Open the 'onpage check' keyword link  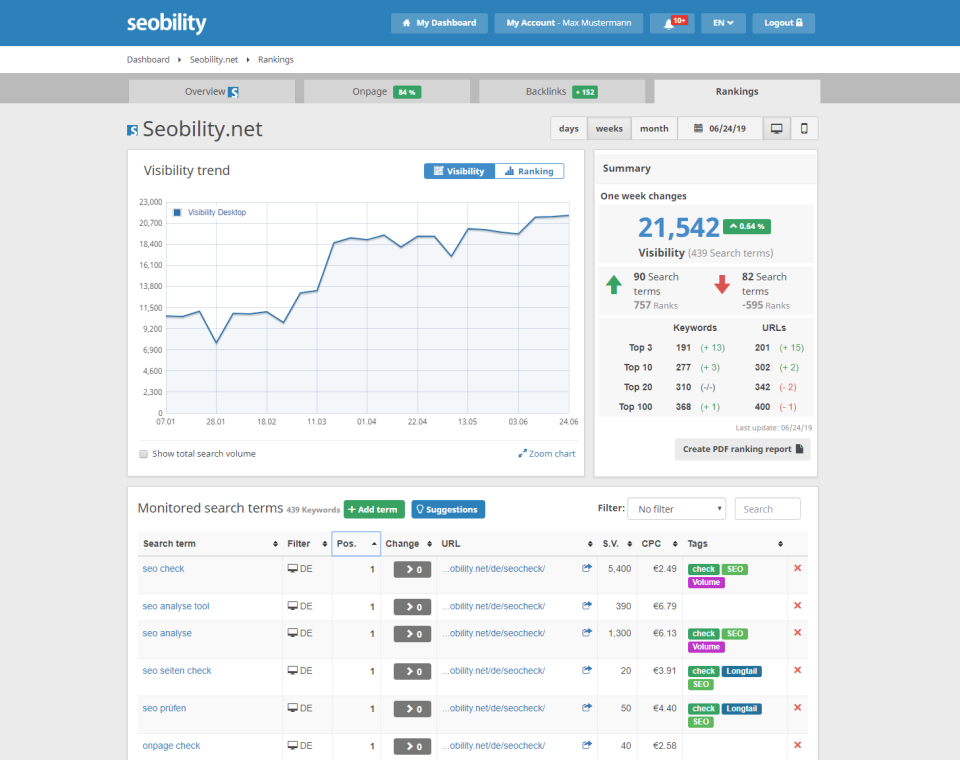click(171, 745)
